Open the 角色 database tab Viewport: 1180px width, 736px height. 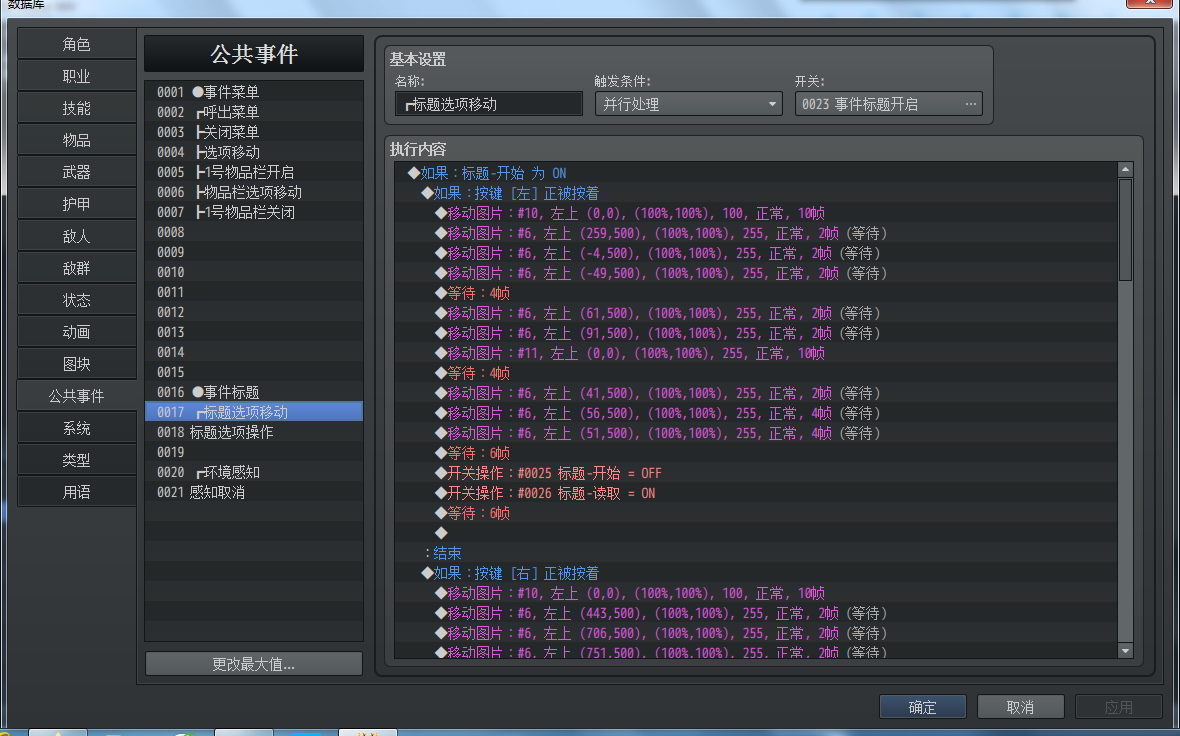point(76,44)
